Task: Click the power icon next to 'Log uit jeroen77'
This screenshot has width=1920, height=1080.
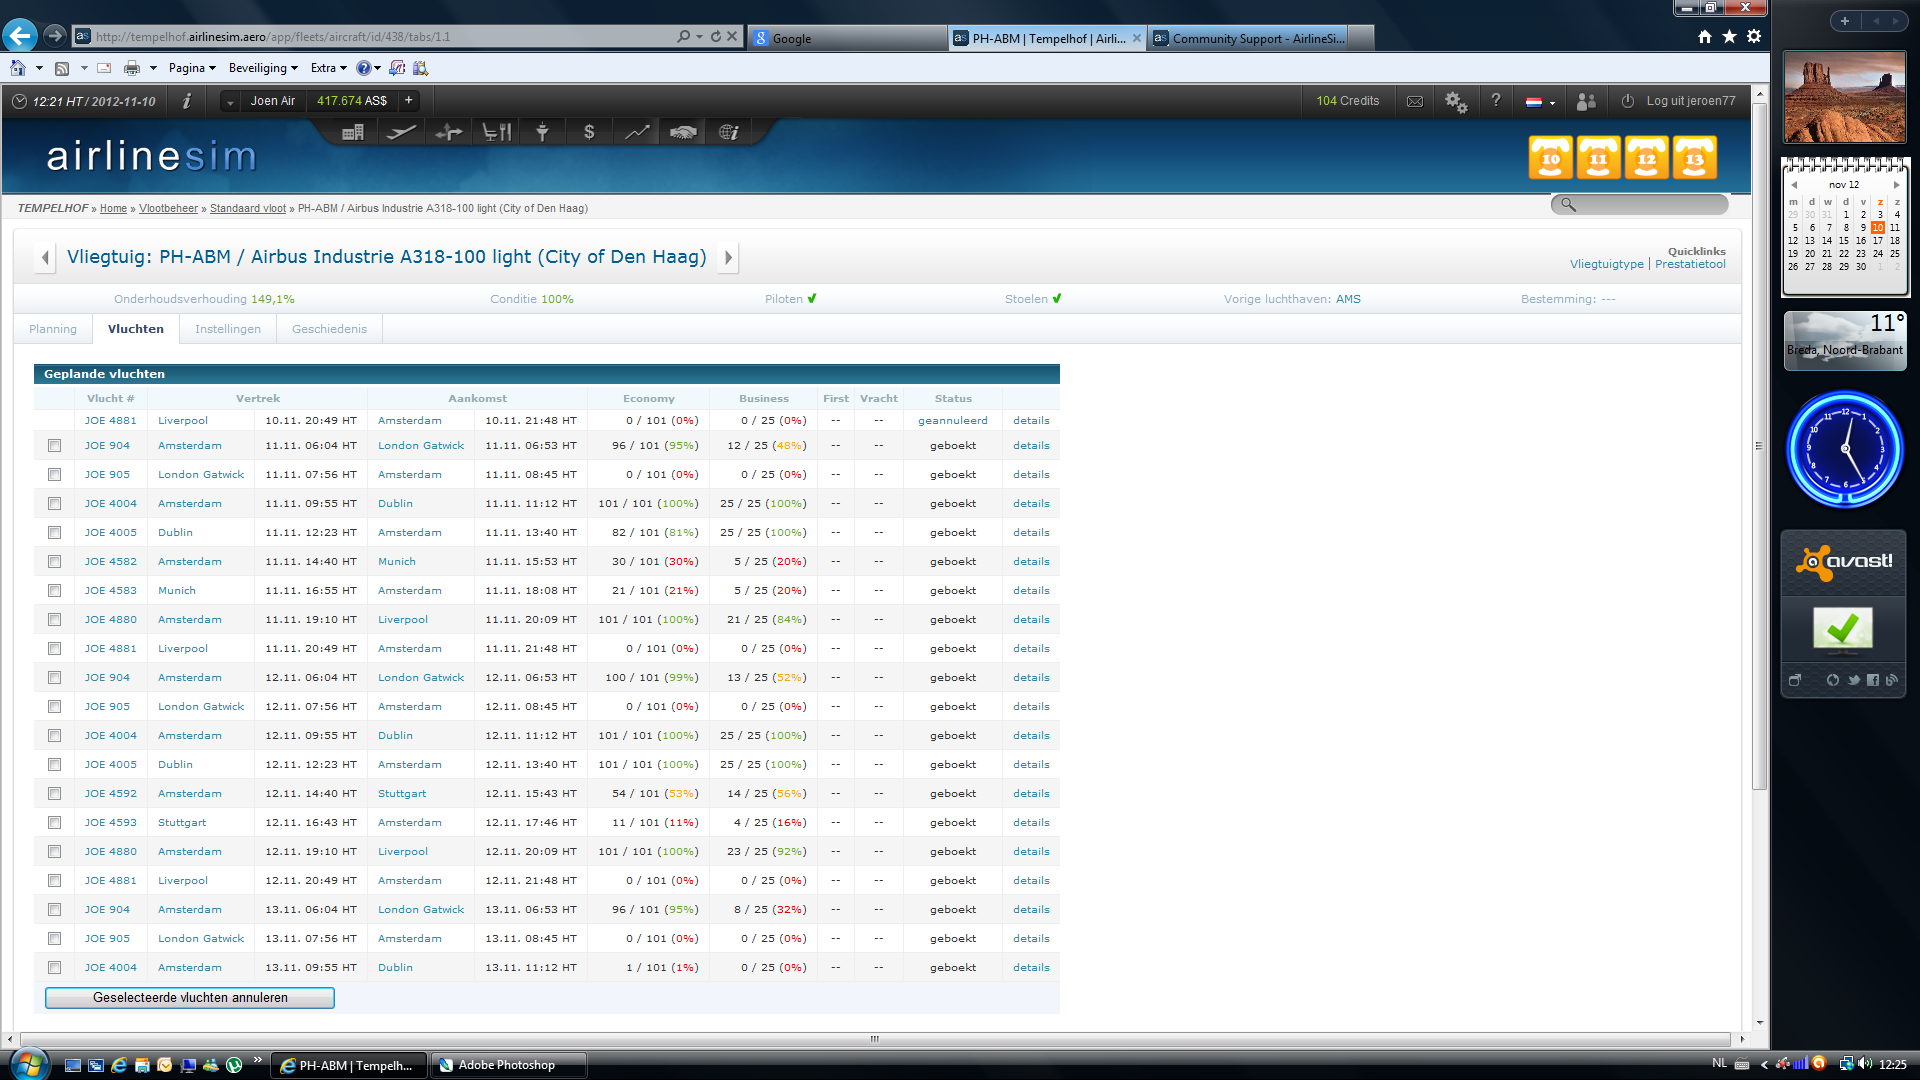Action: pyautogui.click(x=1627, y=101)
